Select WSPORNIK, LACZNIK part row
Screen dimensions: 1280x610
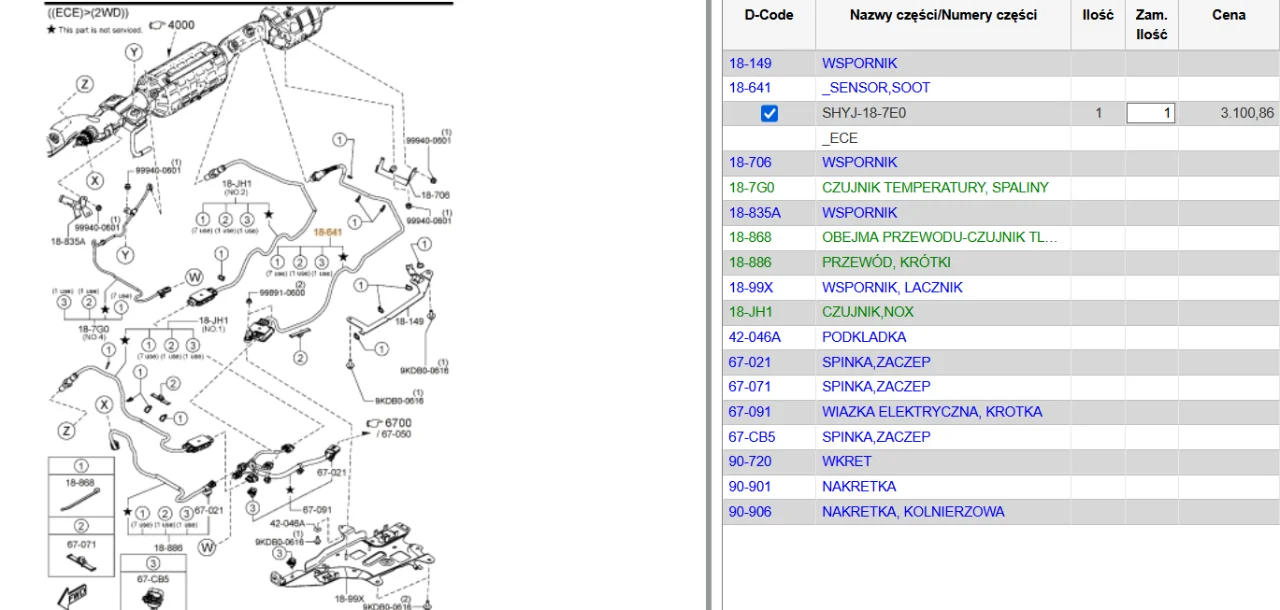pos(892,287)
